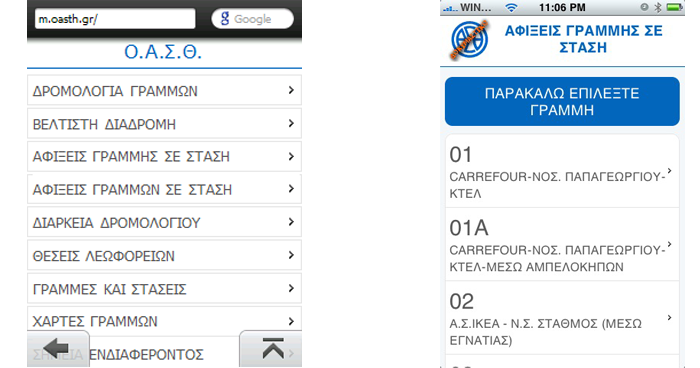
Task: Open ΔΙΑΡΚΕΙΑ ΔΡΟΜΟΛΟΓΙΟΥ menu item
Action: (164, 222)
